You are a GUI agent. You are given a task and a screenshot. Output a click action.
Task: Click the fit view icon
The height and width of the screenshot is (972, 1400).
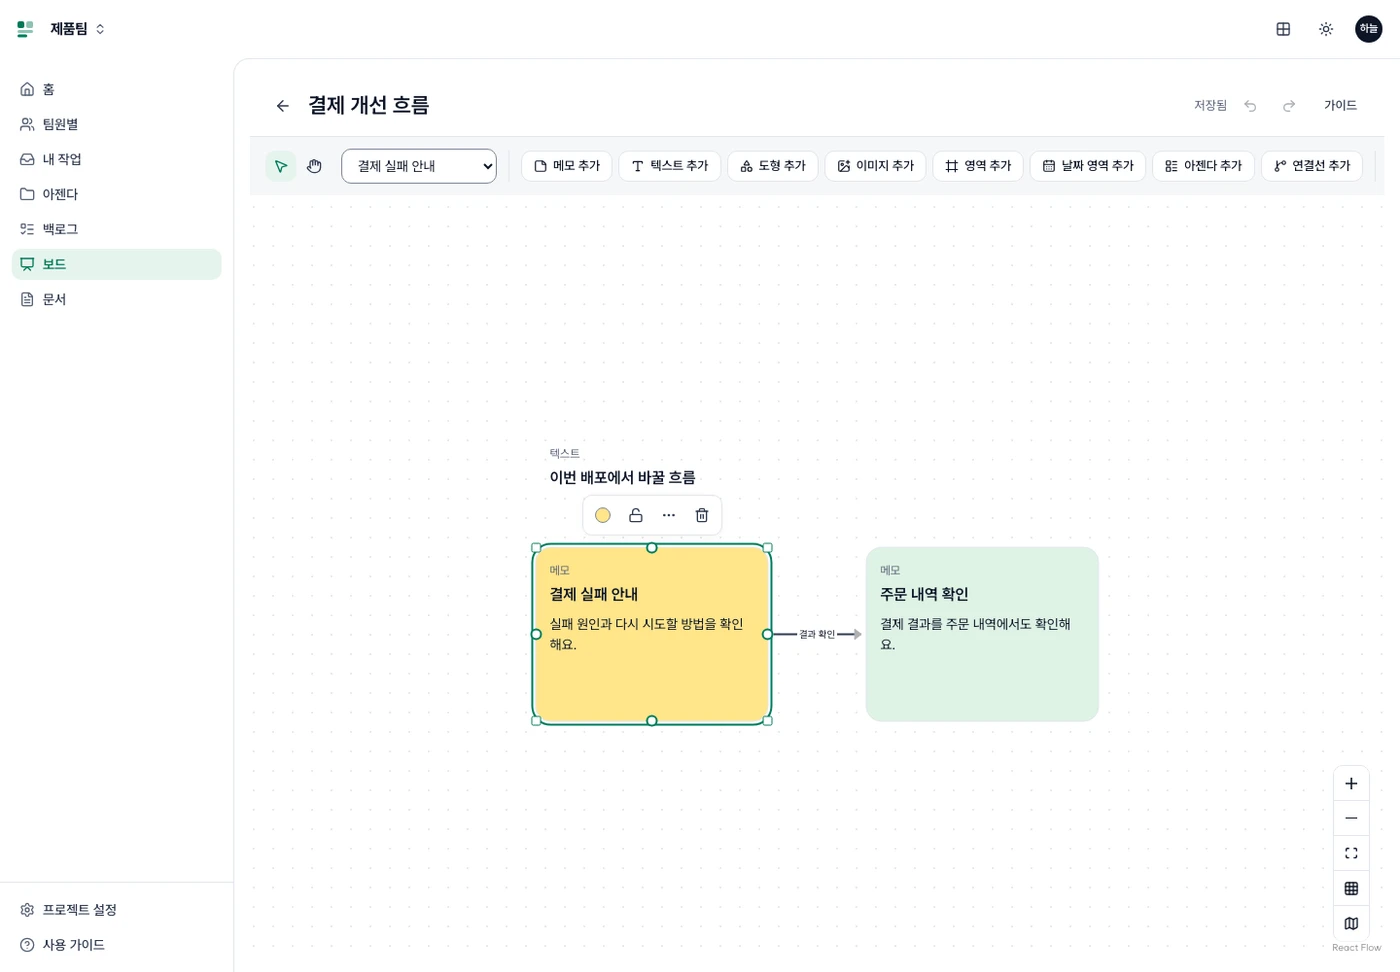pos(1351,853)
